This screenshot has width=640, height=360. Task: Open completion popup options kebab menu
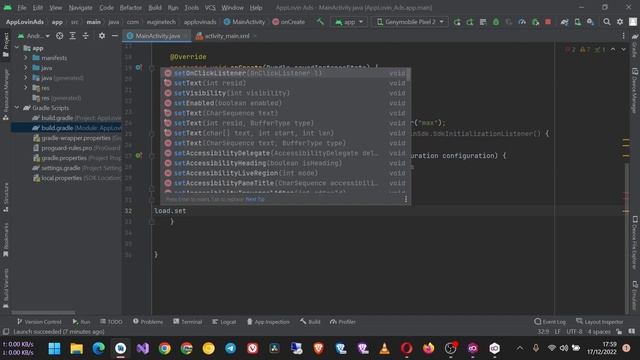pyautogui.click(x=406, y=199)
